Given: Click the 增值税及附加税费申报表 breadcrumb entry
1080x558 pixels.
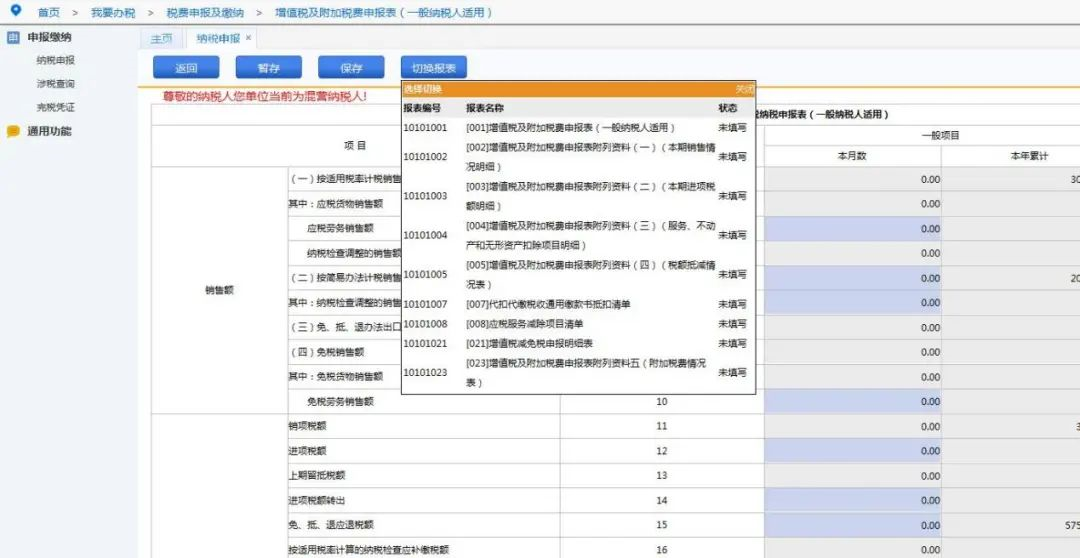Looking at the screenshot, I should tap(384, 12).
